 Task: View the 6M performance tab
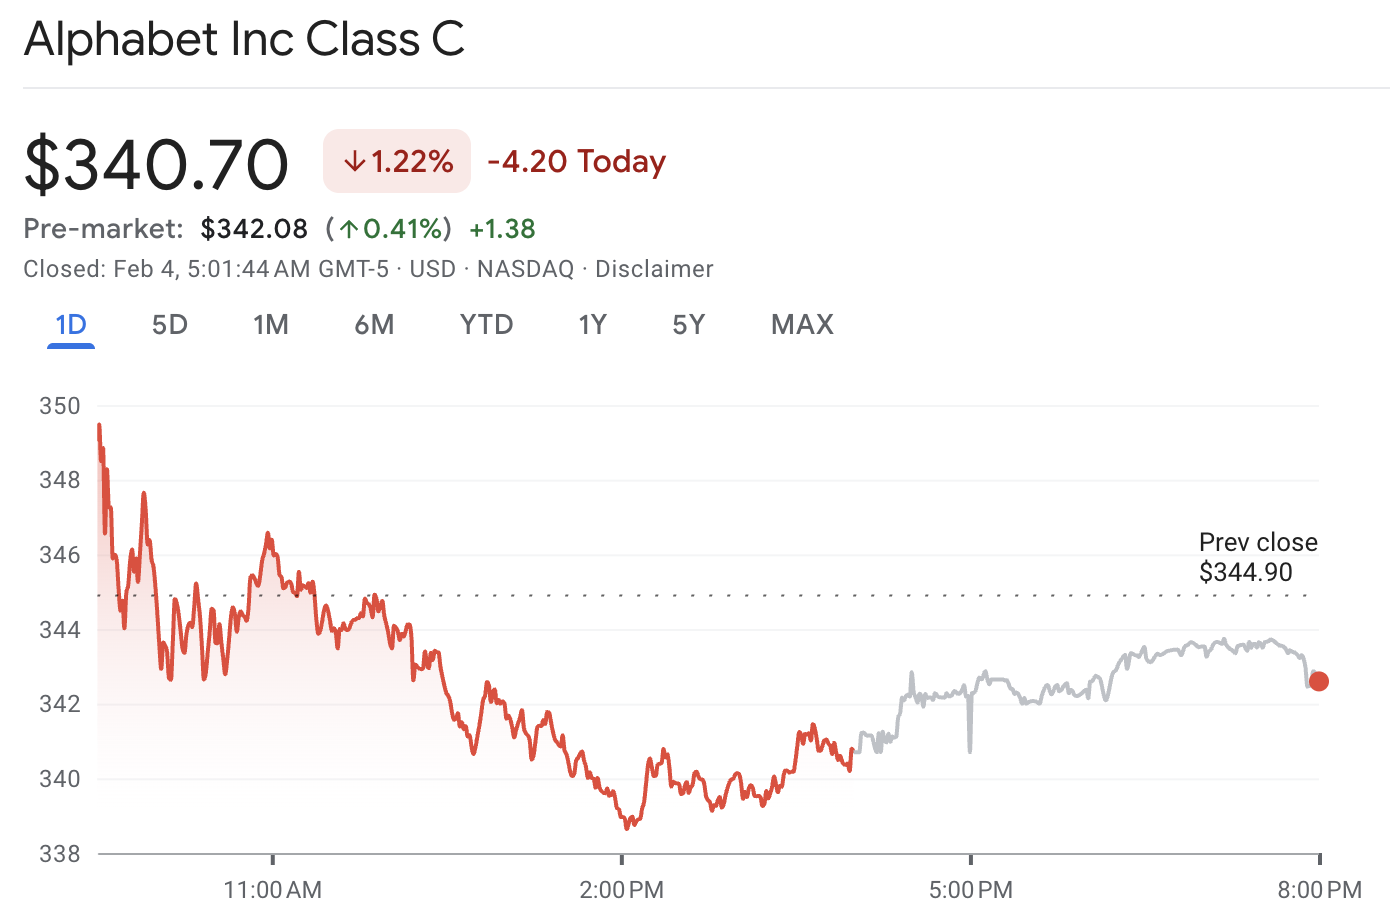pyautogui.click(x=375, y=324)
